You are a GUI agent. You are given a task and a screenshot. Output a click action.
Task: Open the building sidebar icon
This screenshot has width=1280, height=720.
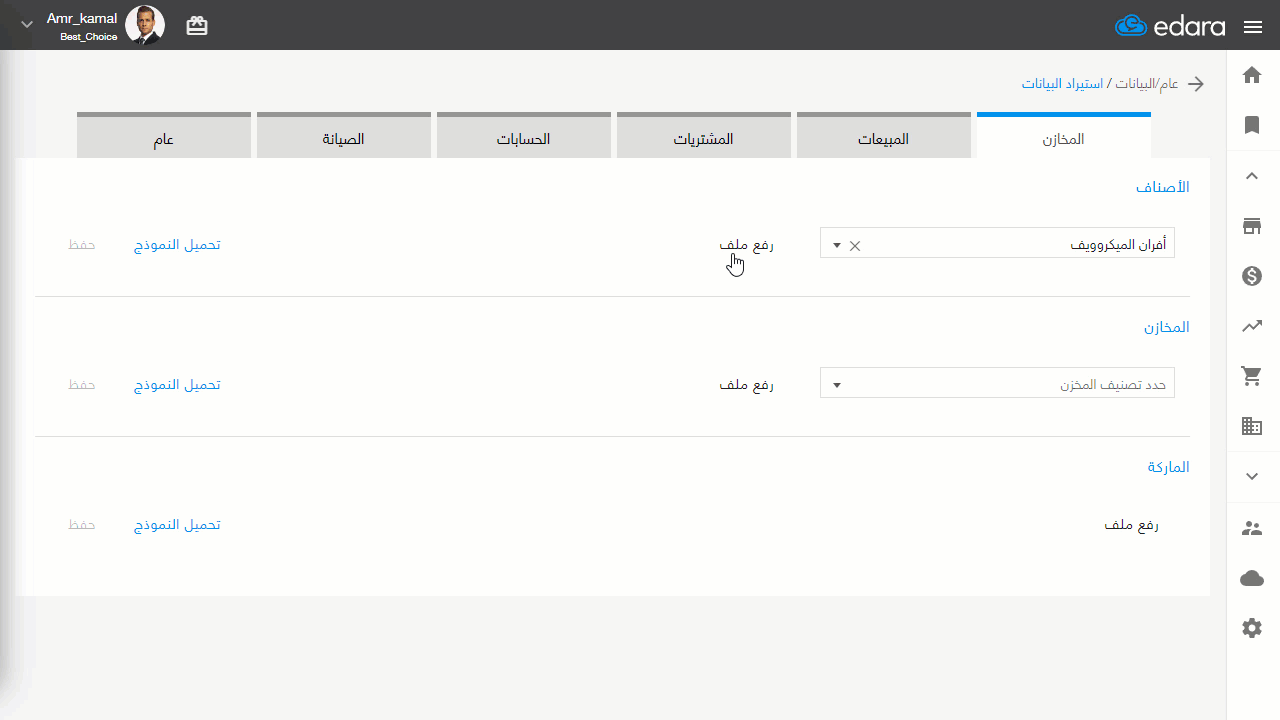tap(1252, 426)
